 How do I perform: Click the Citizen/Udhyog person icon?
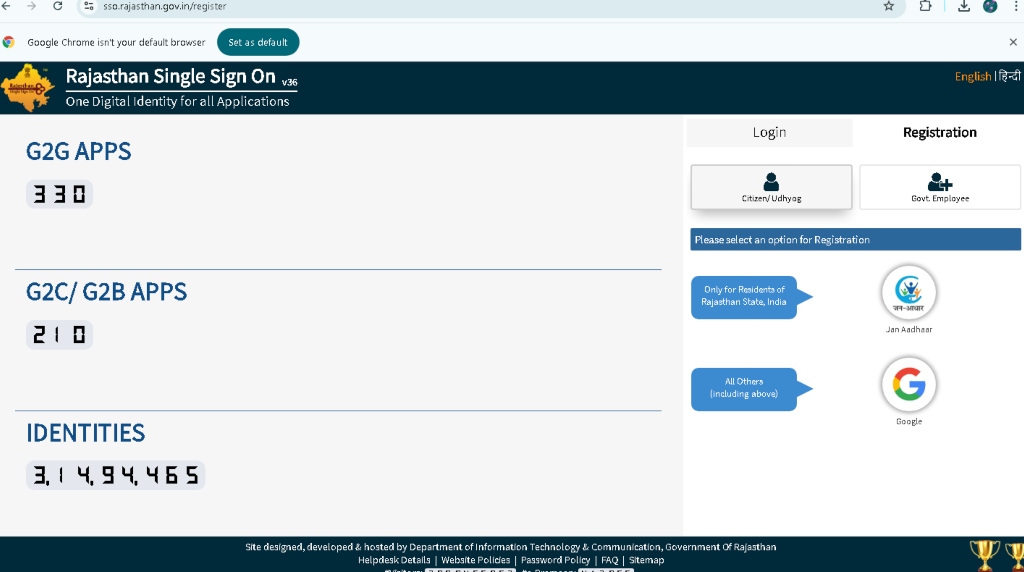point(771,182)
